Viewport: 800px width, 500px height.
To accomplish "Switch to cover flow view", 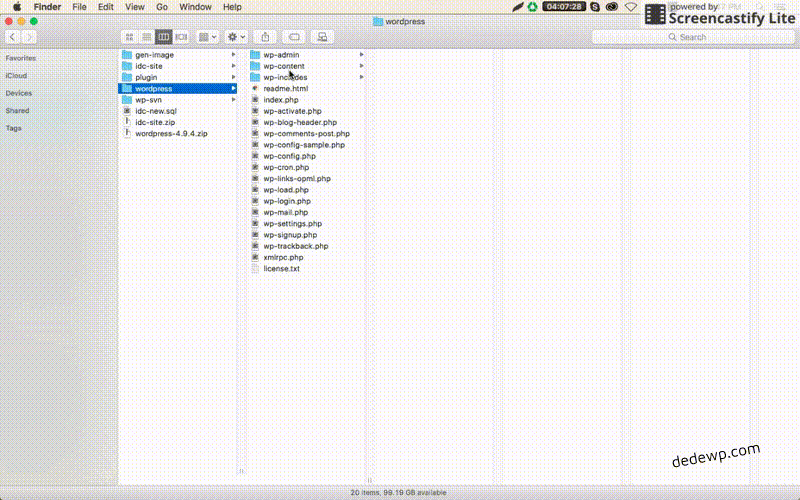I will pos(181,37).
